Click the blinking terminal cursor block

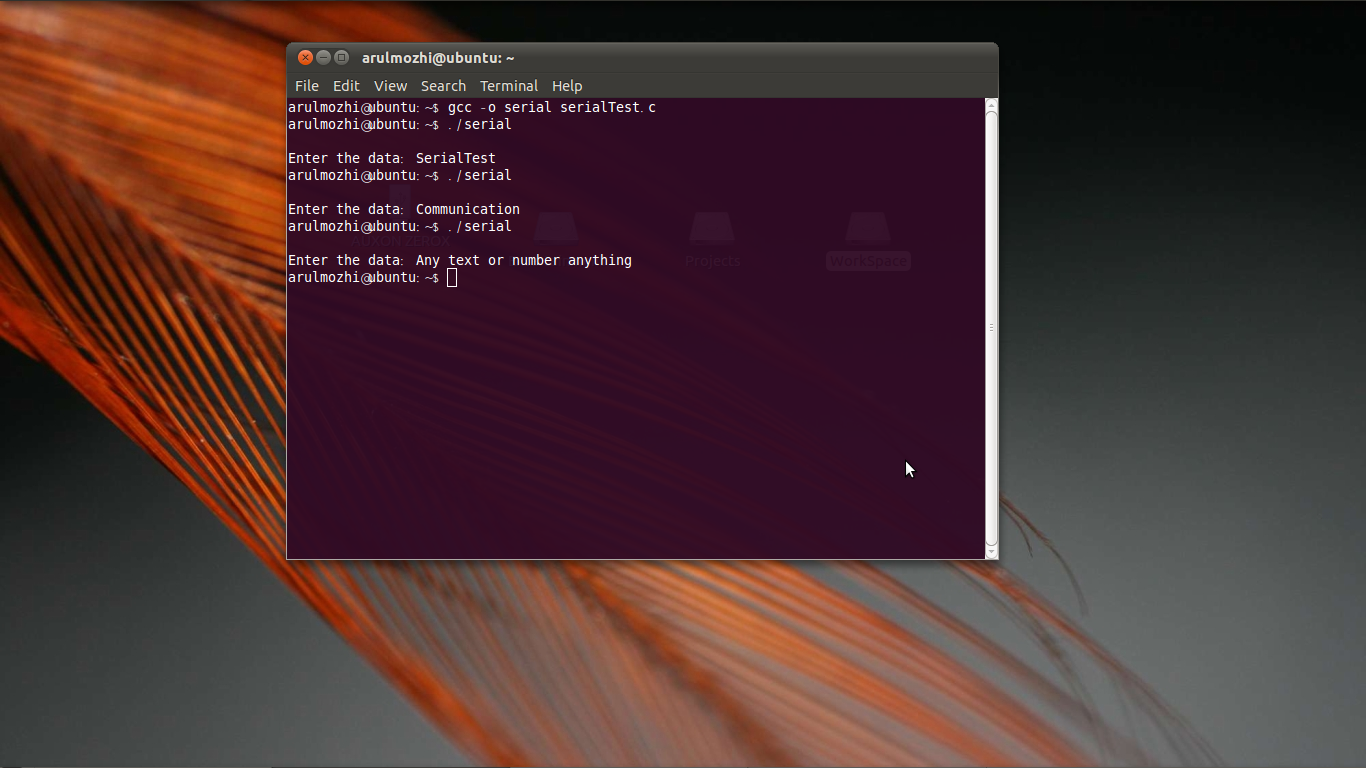tap(451, 278)
